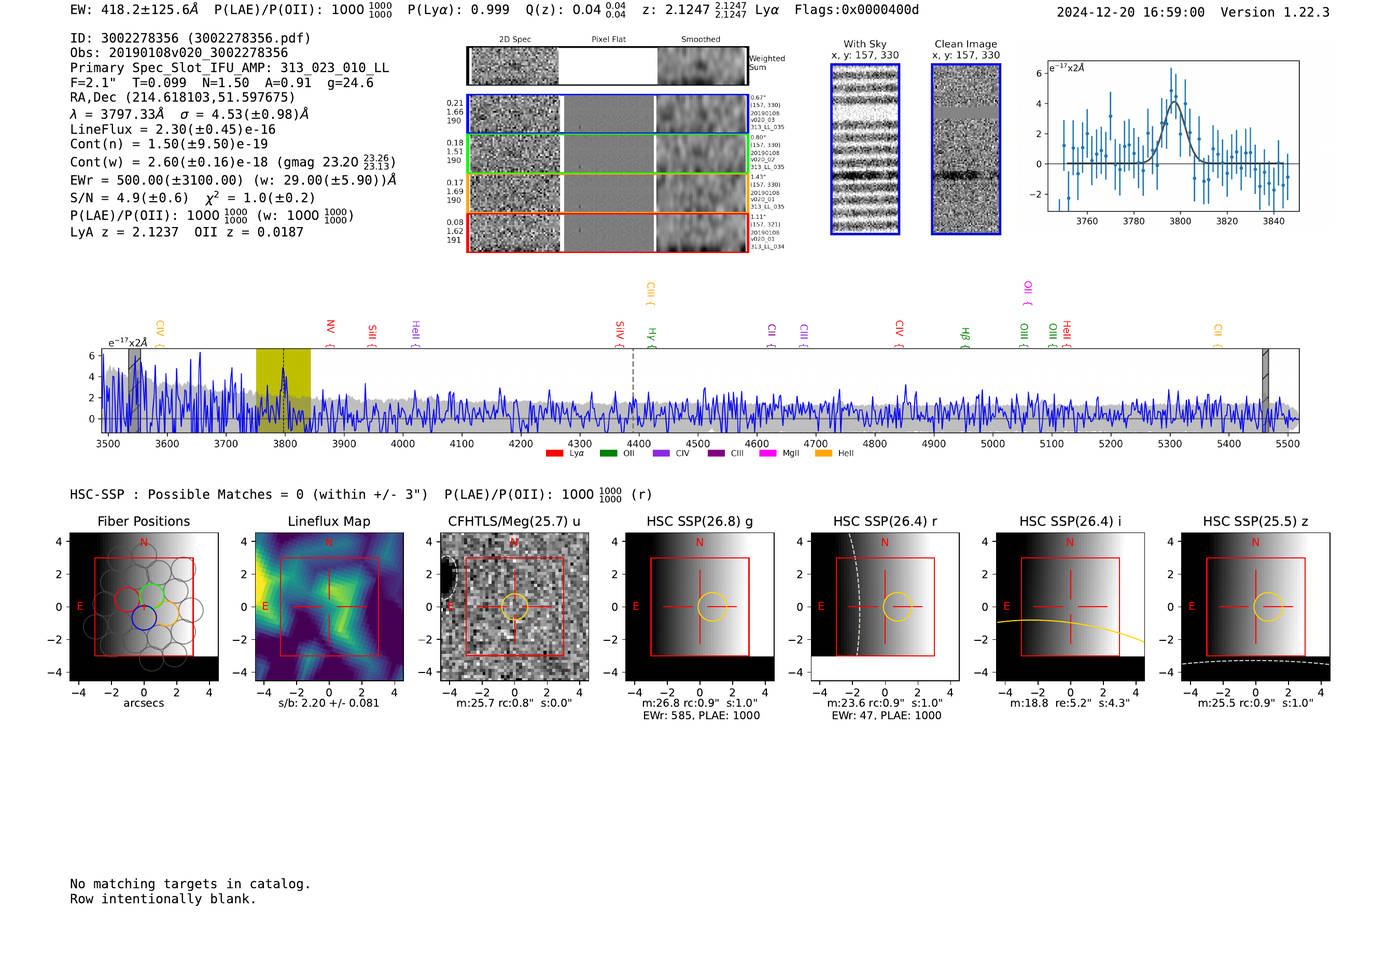Click the s/b: 2.20 +/- 0.081 caption
Viewport: 1400px width, 953px height.
[x=329, y=703]
